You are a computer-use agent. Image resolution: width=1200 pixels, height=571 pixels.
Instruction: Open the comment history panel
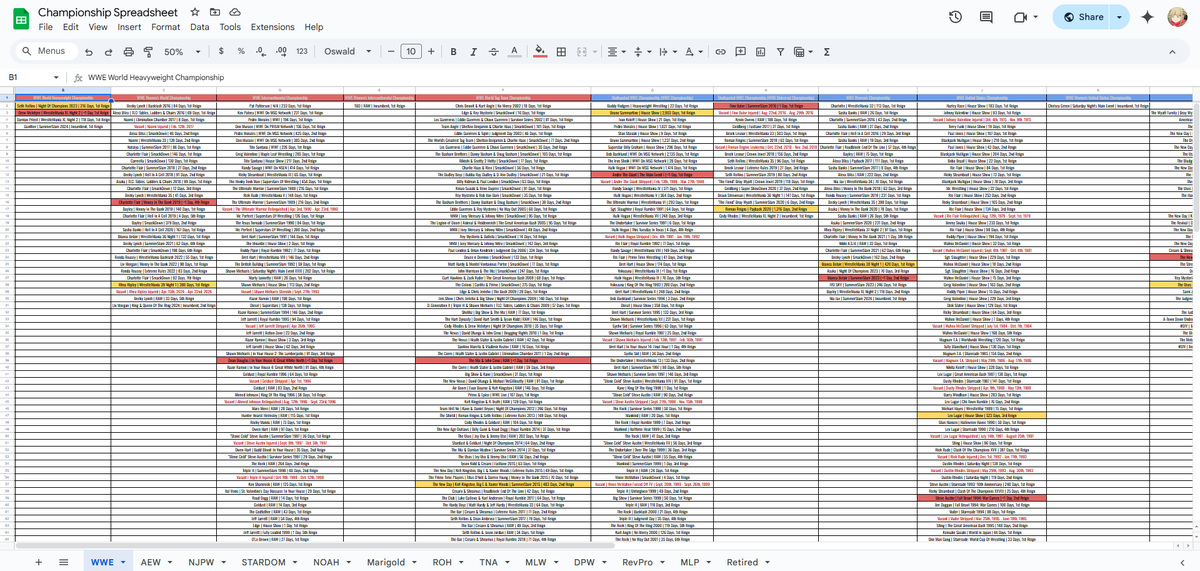986,17
